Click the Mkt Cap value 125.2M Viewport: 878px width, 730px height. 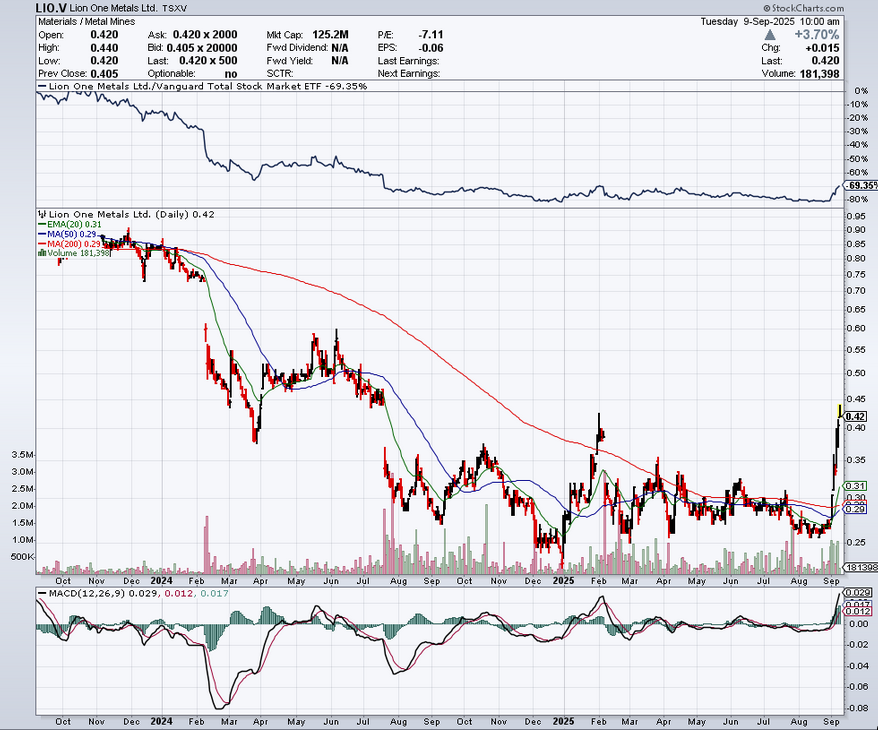click(x=330, y=35)
